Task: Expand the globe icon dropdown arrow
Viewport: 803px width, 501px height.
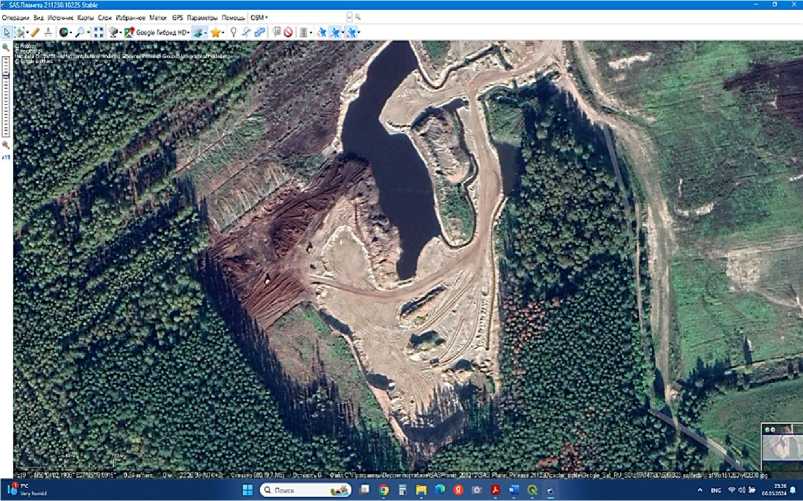Action: coord(72,32)
